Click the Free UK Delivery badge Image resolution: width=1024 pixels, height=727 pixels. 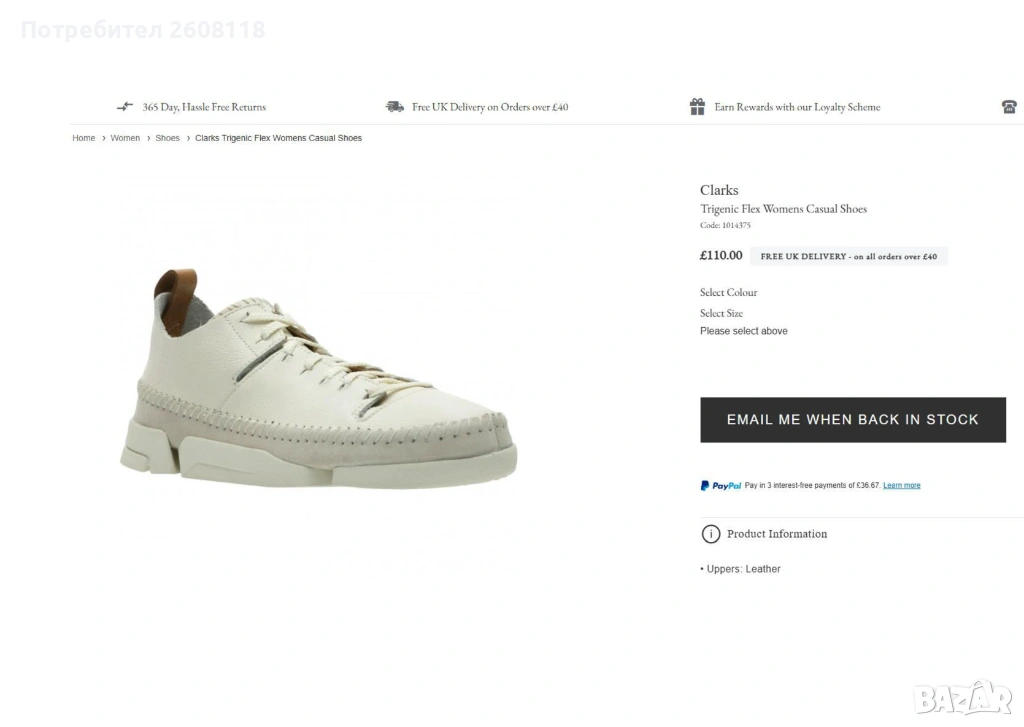(x=848, y=257)
